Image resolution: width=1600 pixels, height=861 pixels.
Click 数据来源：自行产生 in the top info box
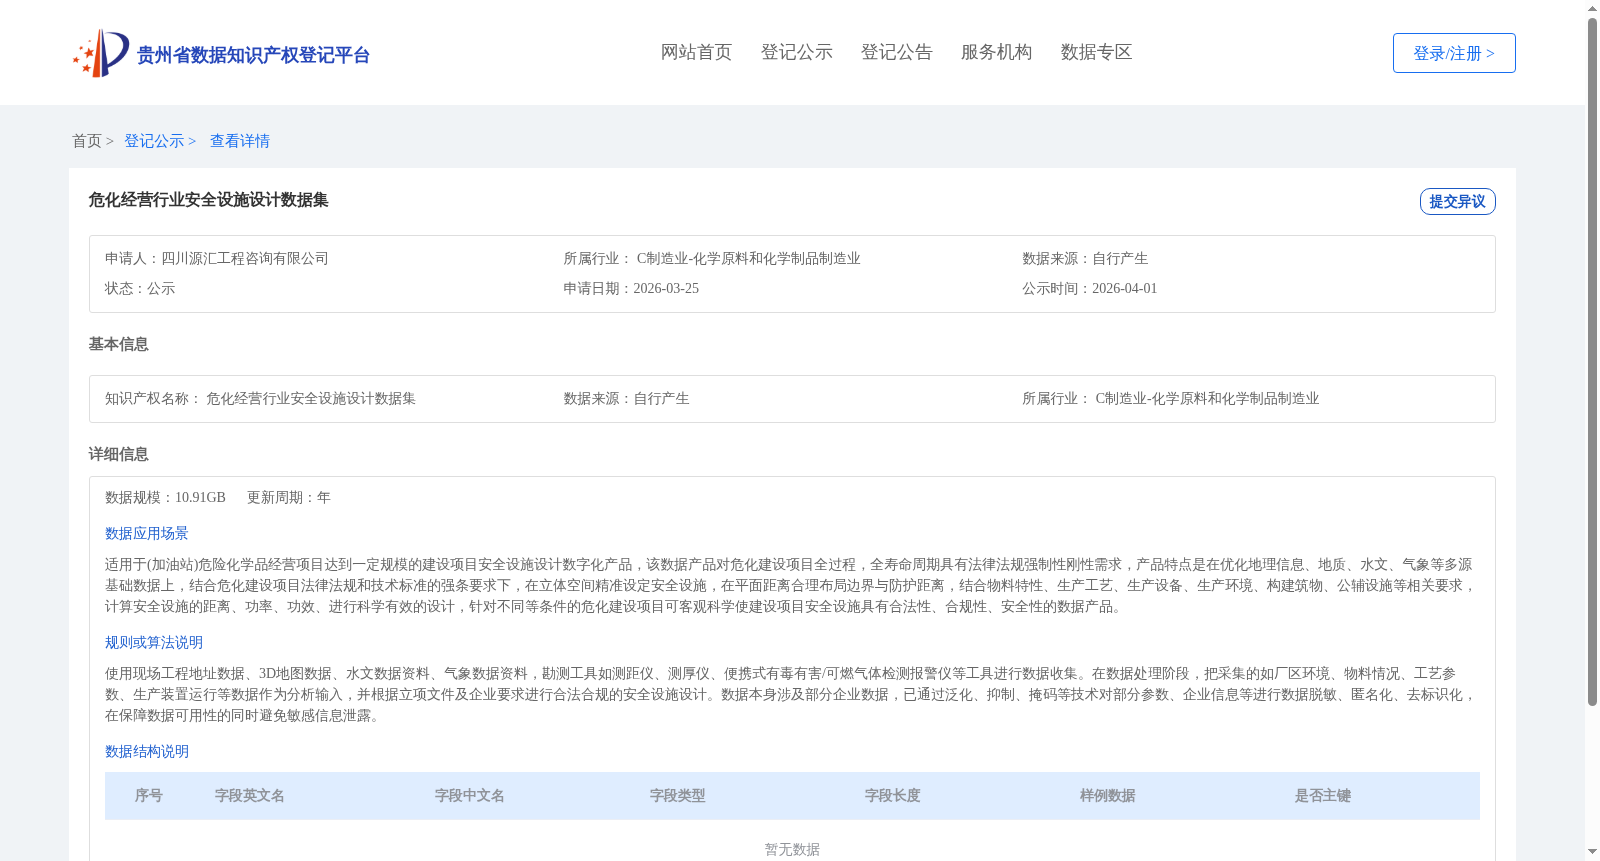pyautogui.click(x=1085, y=258)
